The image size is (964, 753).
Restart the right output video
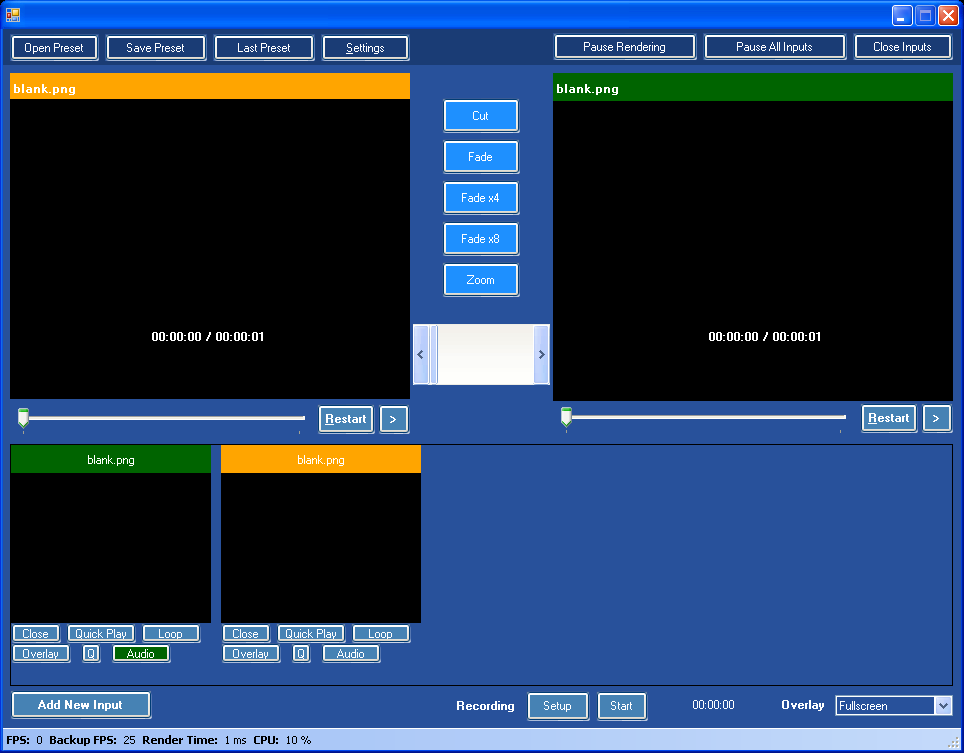(x=889, y=418)
